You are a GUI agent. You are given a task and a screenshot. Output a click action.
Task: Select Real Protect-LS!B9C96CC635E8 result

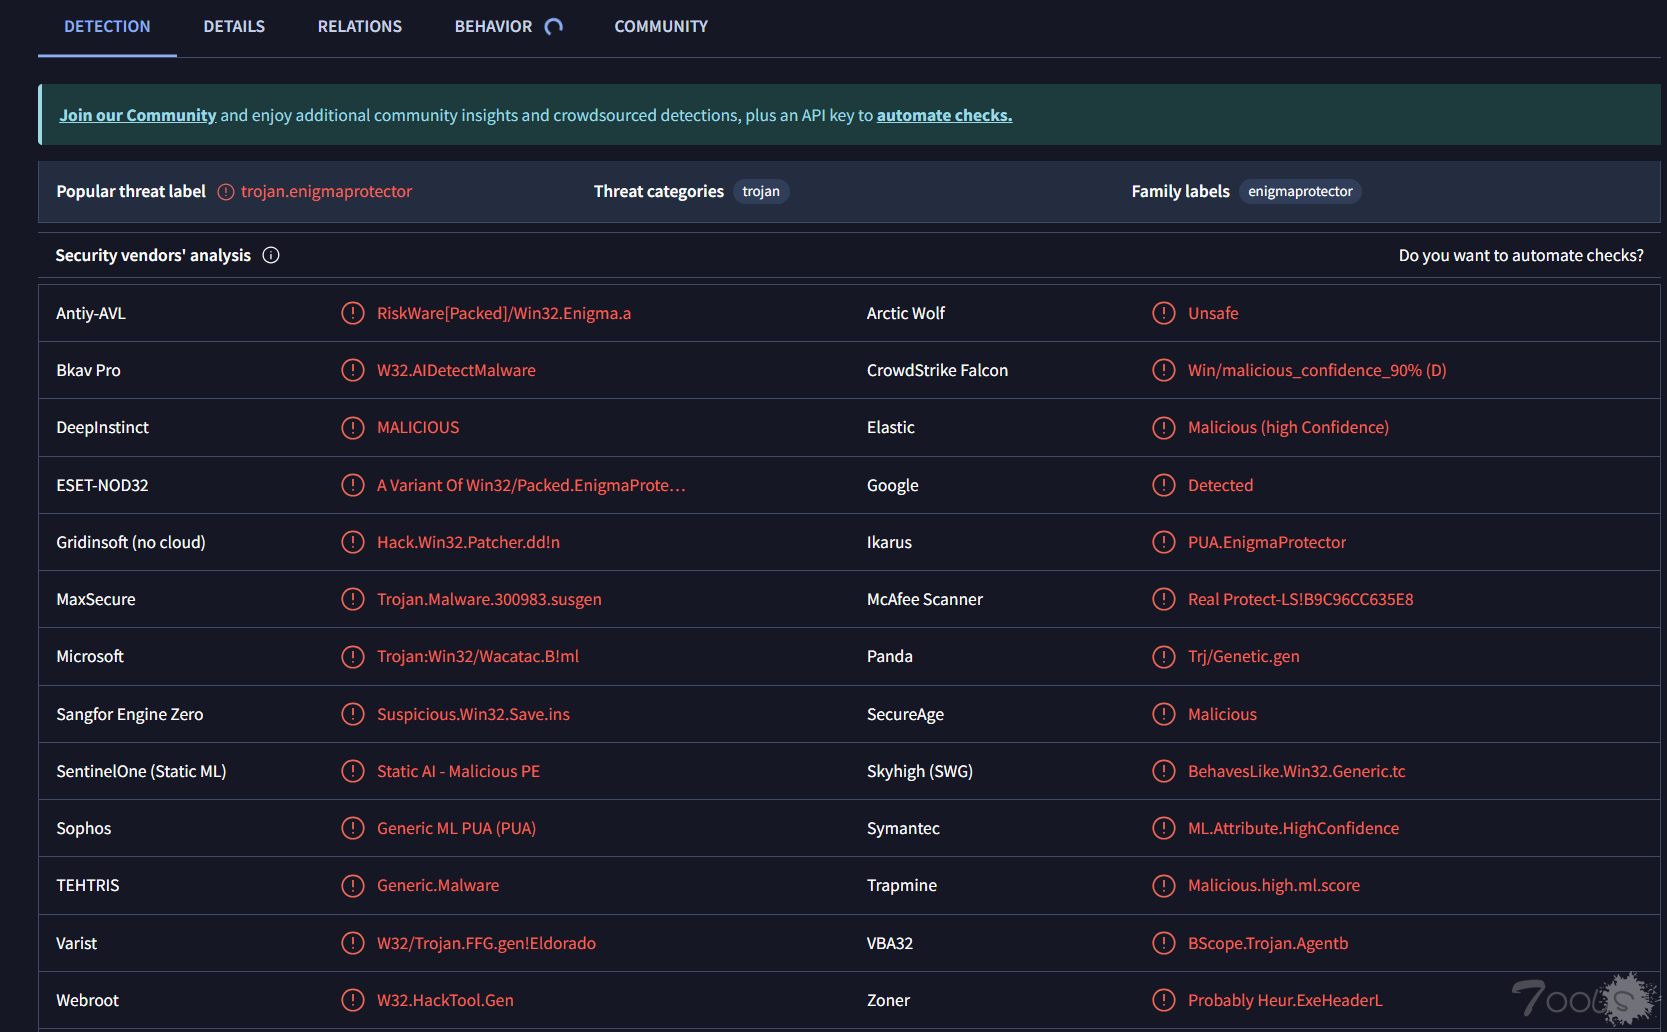pyautogui.click(x=1301, y=599)
